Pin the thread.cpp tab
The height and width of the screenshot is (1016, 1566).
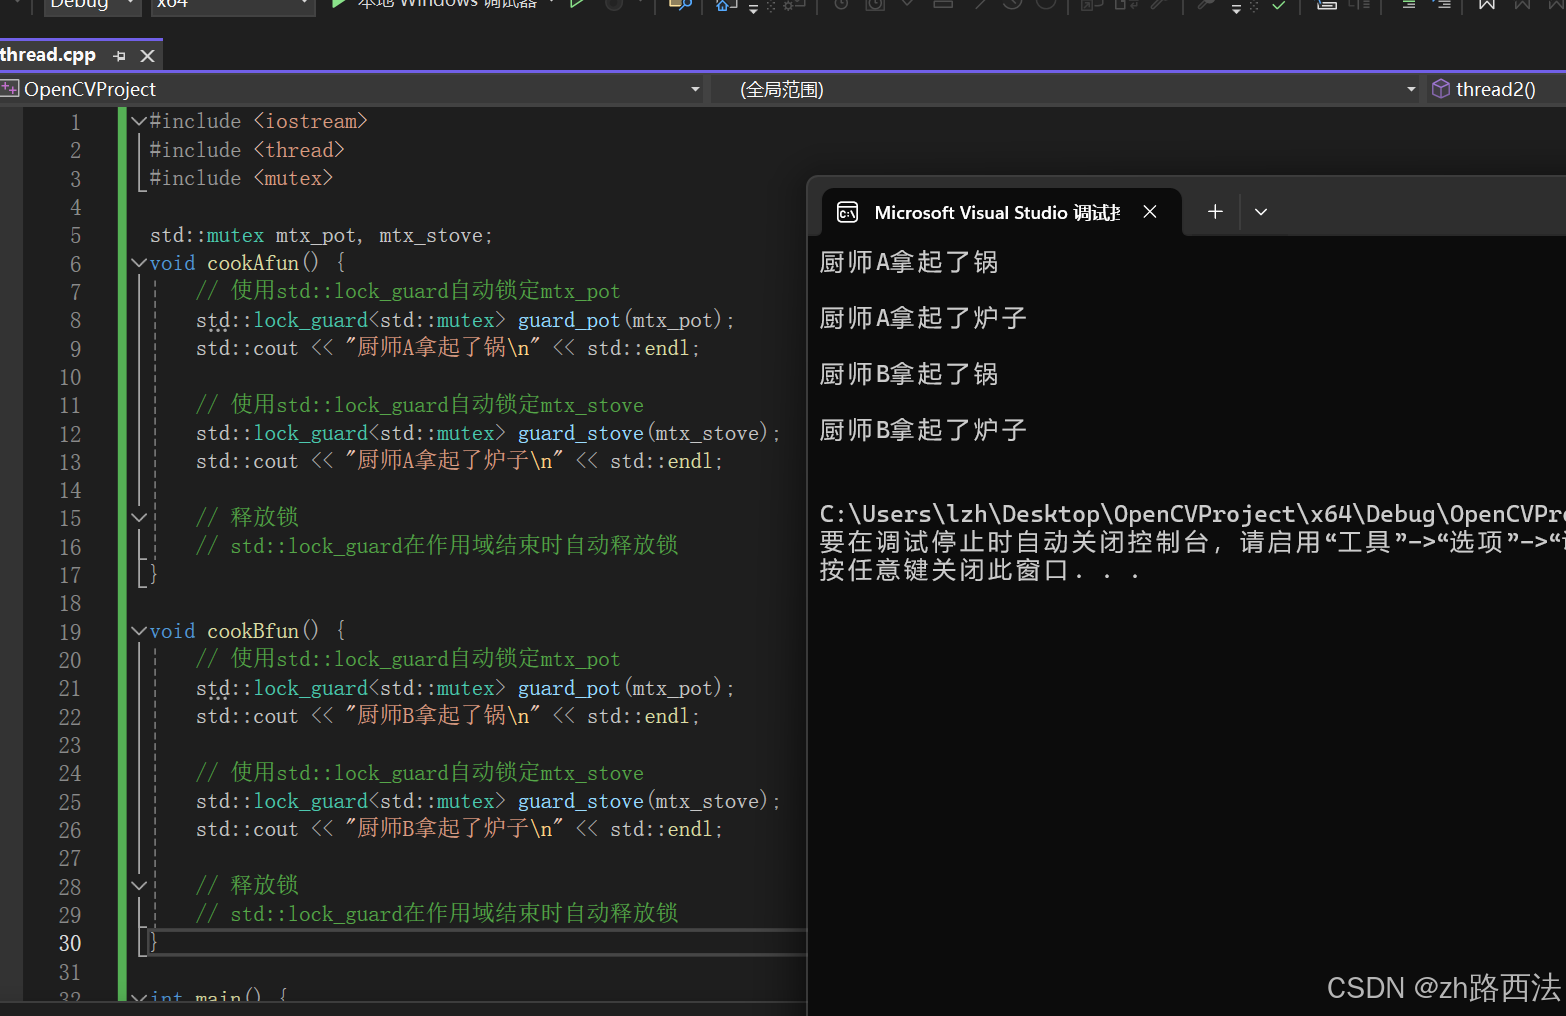pos(120,56)
